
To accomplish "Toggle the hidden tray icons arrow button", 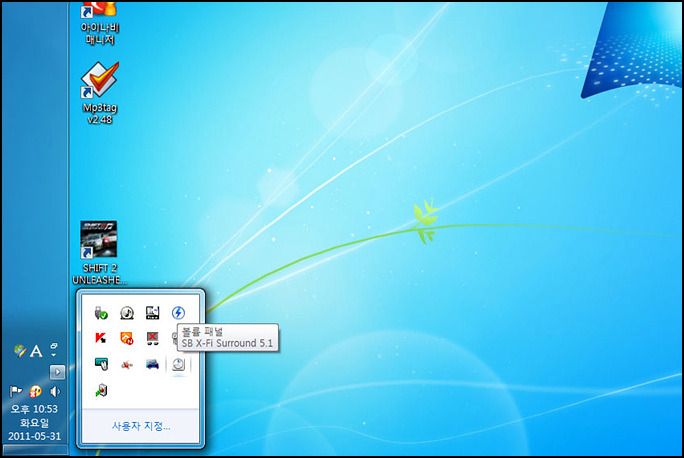I will coord(57,372).
